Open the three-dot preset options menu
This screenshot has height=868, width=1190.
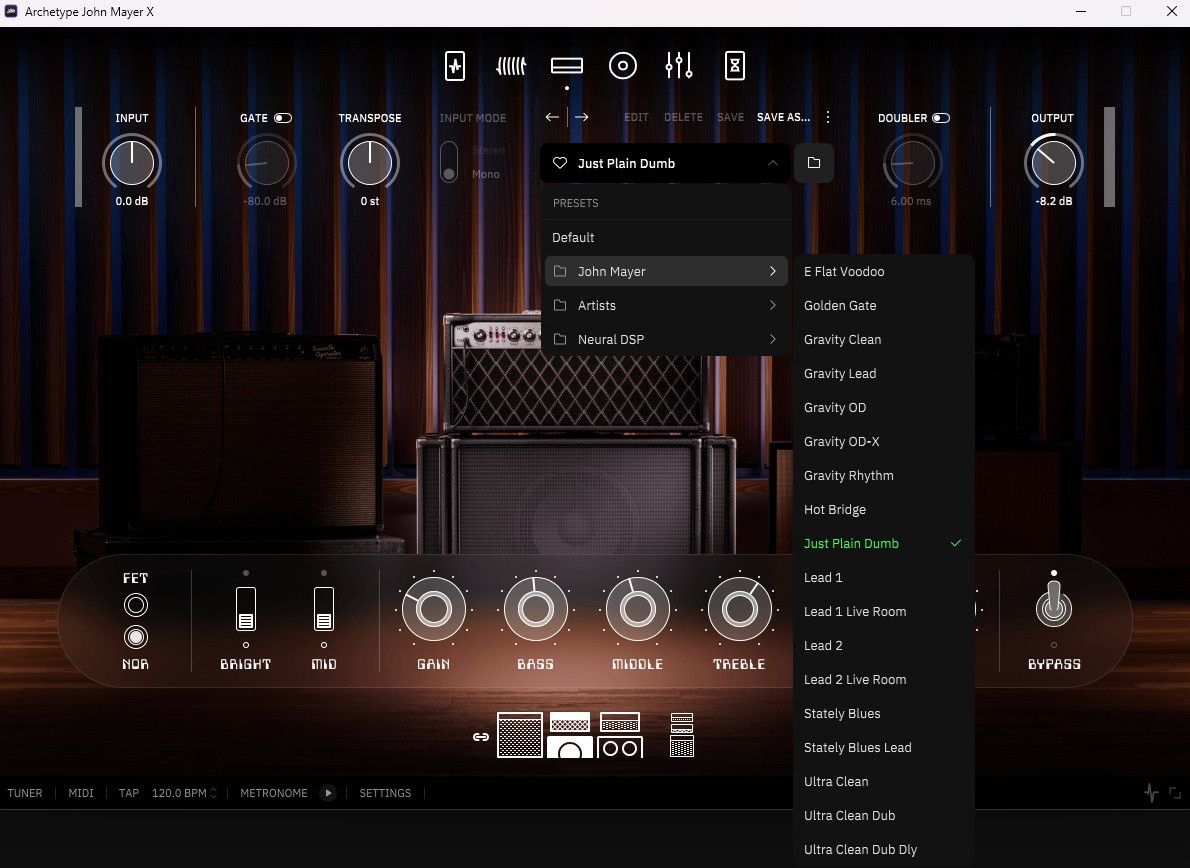pyautogui.click(x=828, y=117)
